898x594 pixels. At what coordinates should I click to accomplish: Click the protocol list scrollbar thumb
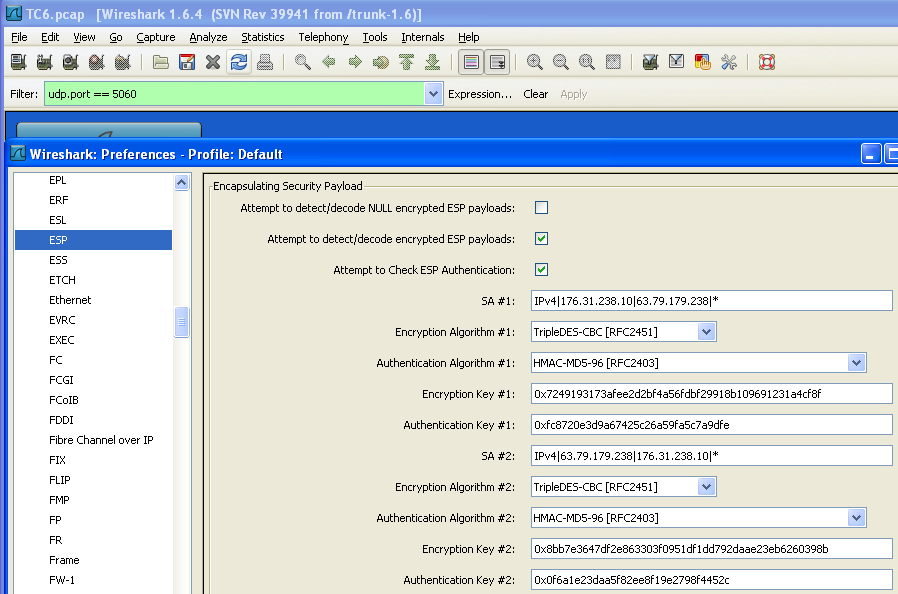pos(182,322)
